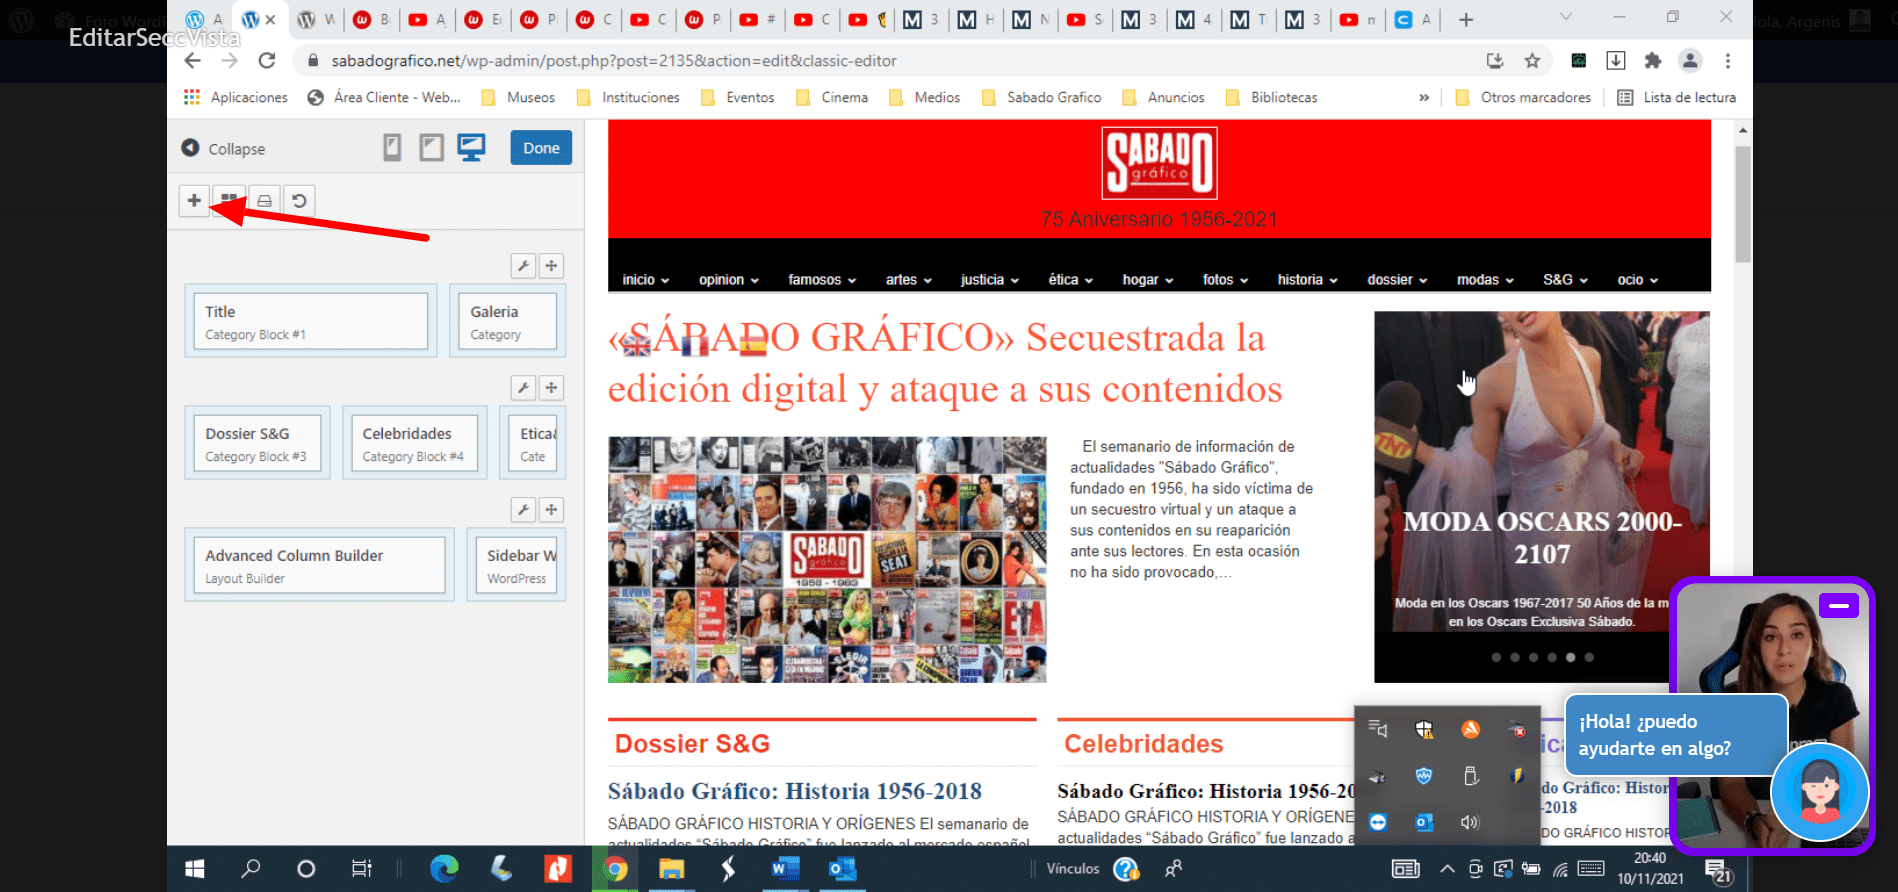Expand the historia navigation menu
This screenshot has height=892, width=1898.
(1307, 280)
